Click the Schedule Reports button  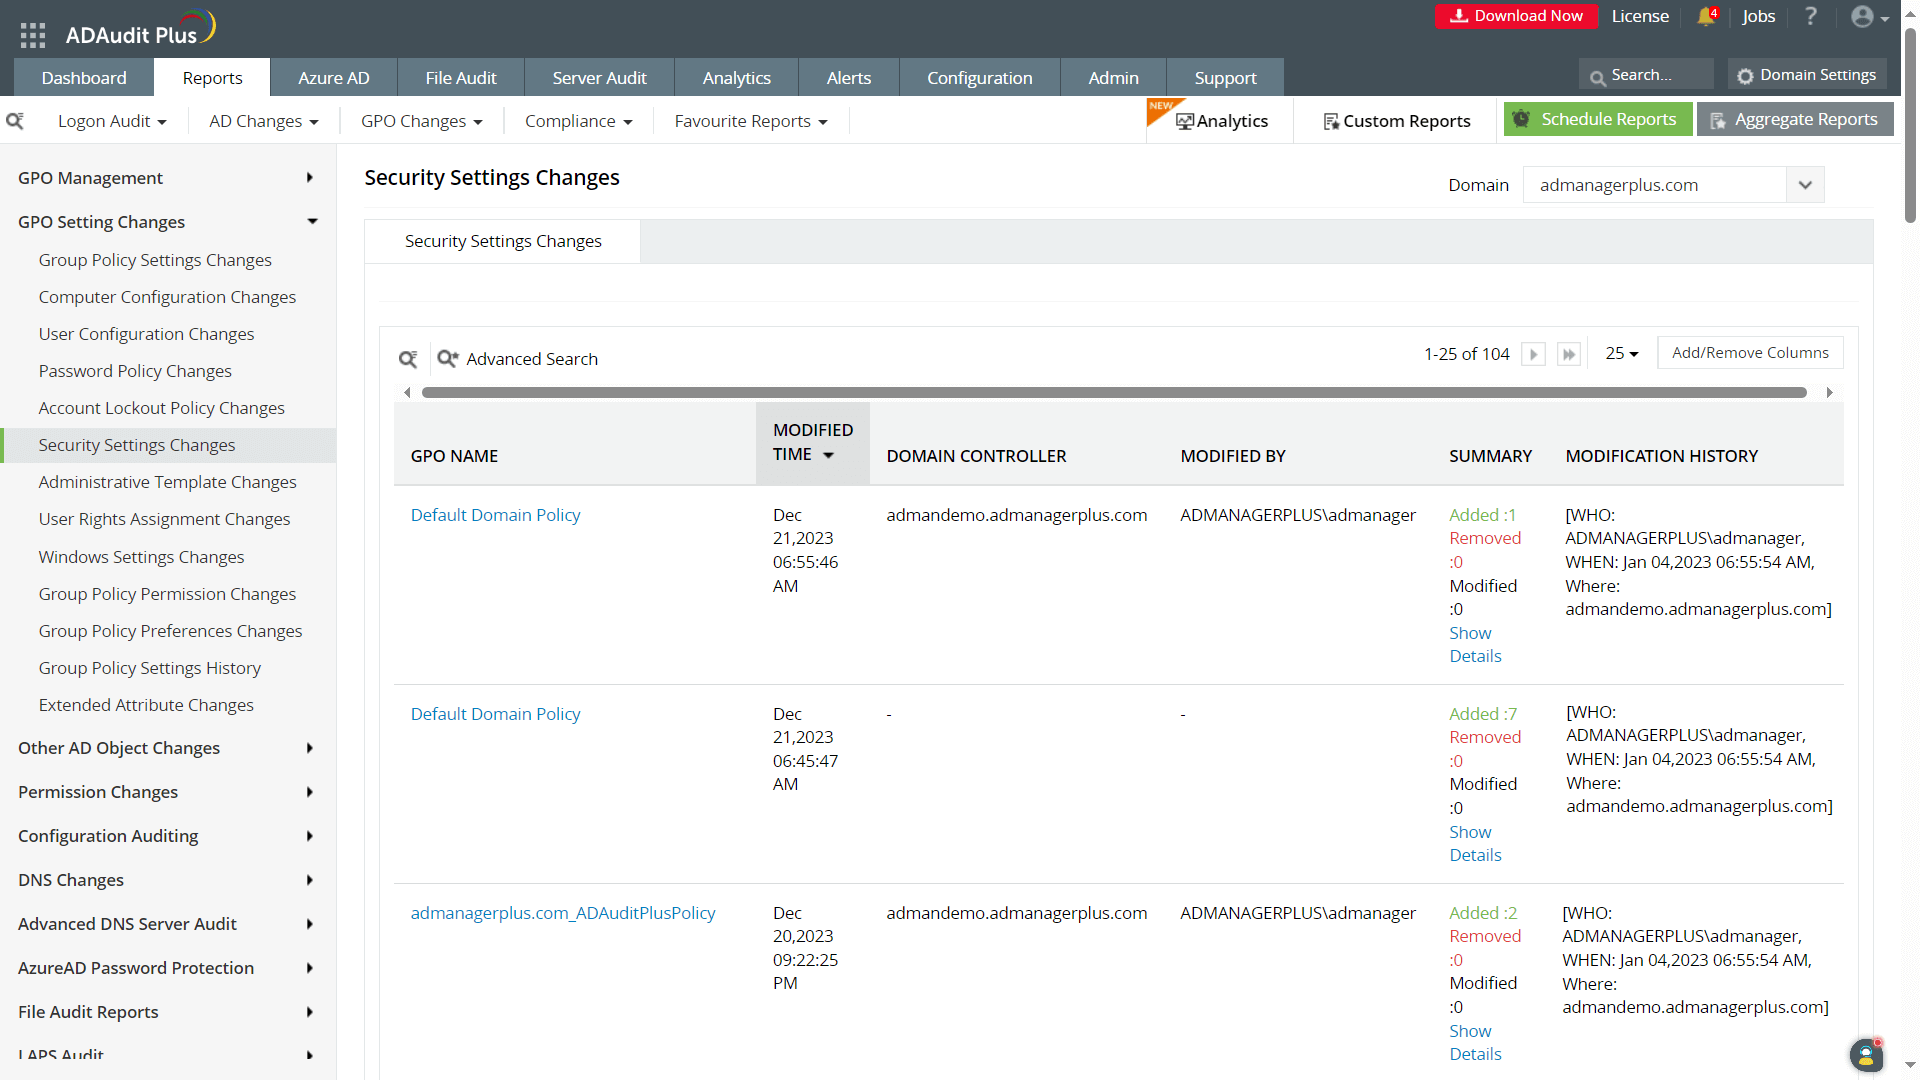click(1597, 119)
